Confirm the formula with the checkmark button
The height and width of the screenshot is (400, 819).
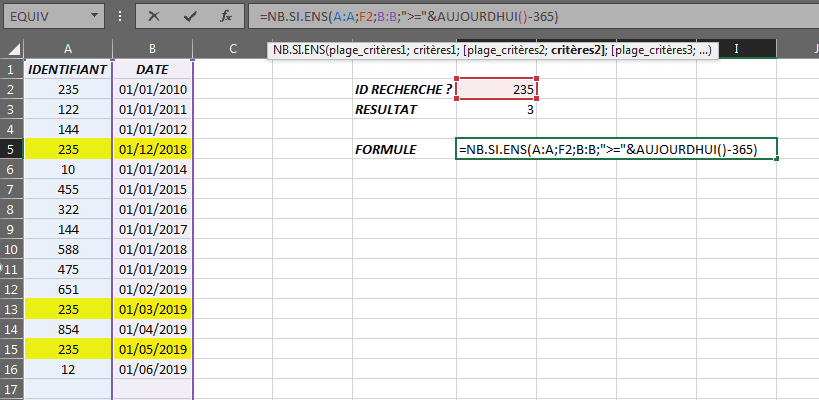(189, 16)
